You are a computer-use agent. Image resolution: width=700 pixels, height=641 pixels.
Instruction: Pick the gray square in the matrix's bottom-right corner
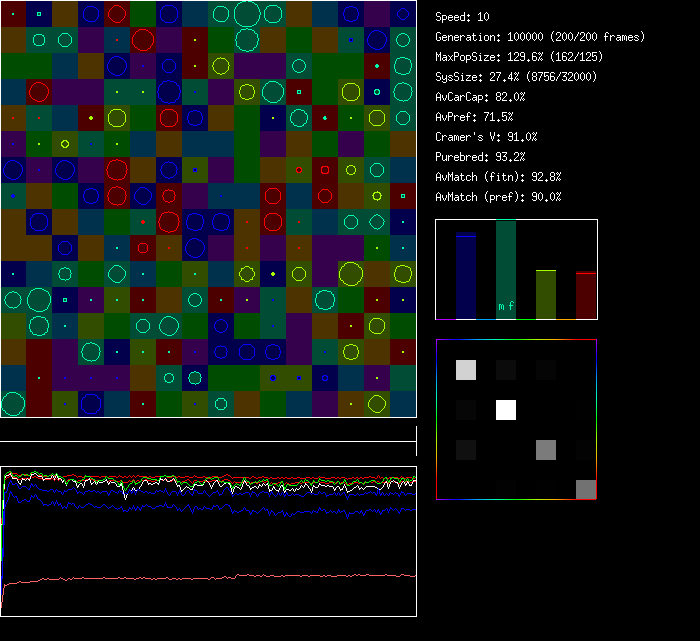pos(586,489)
